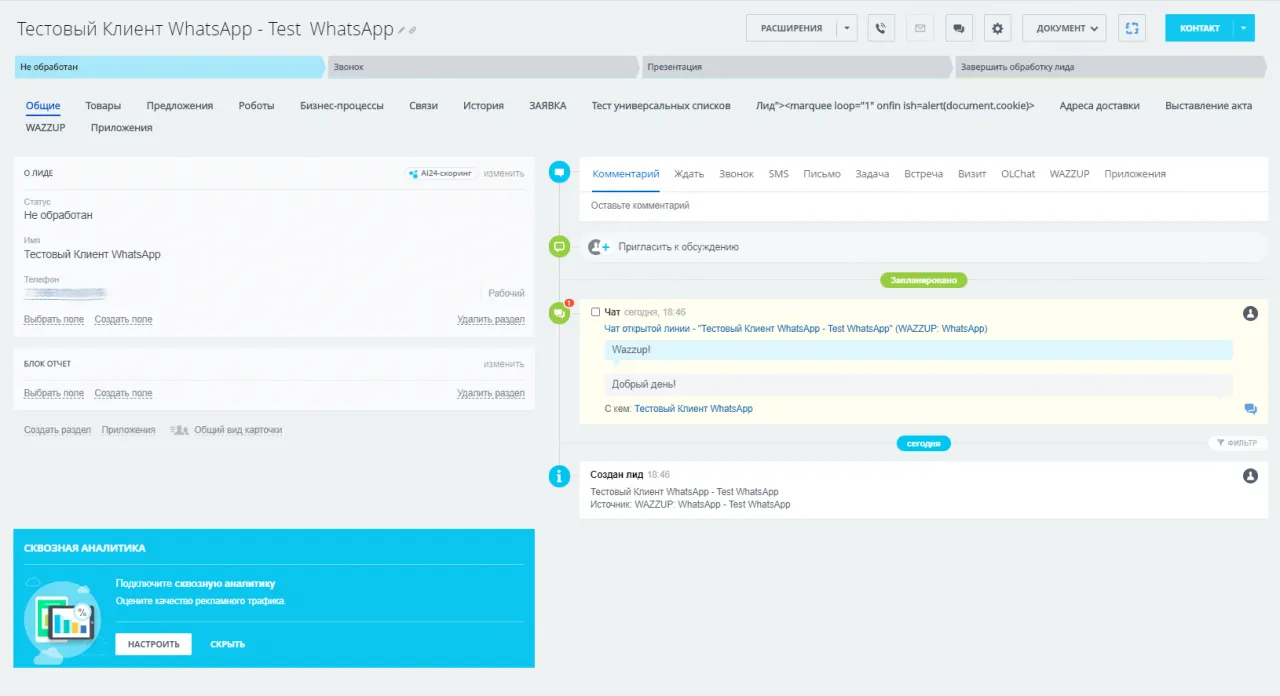This screenshot has height=696, width=1280.
Task: Open the ДОКУМЕНТ dropdown
Action: tap(1064, 28)
